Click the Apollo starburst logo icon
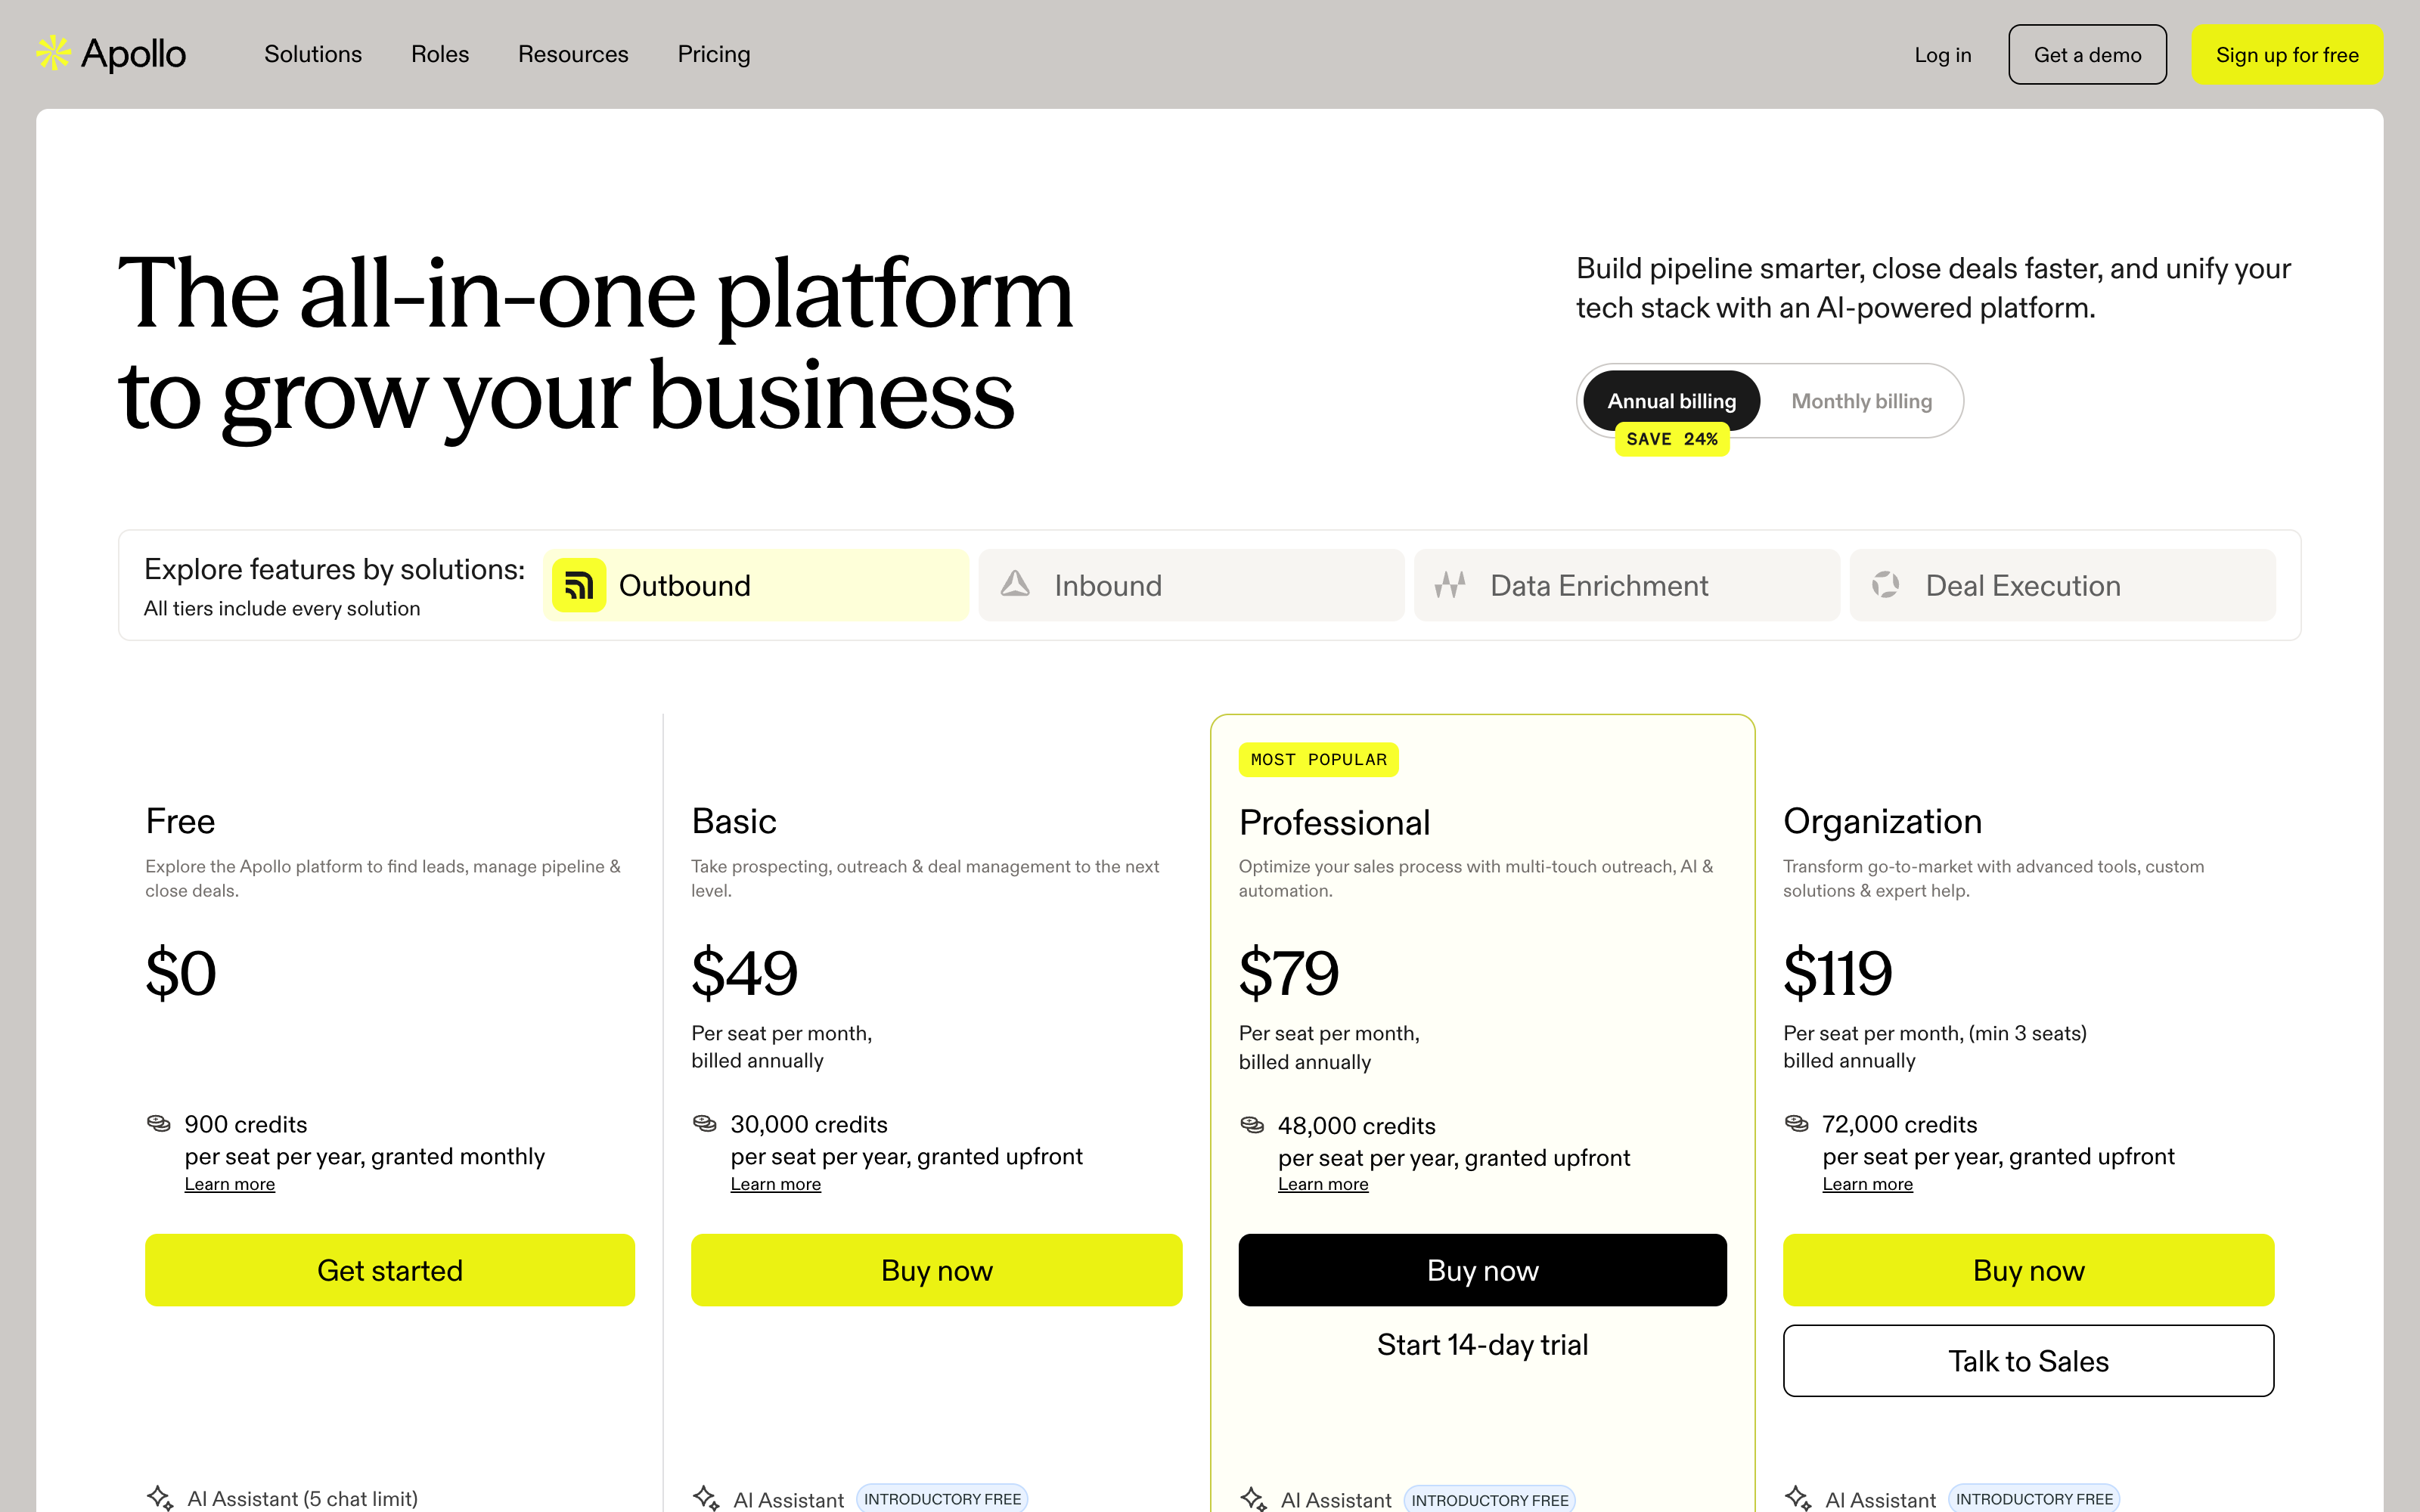Screen dimensions: 2420x1512 53,53
